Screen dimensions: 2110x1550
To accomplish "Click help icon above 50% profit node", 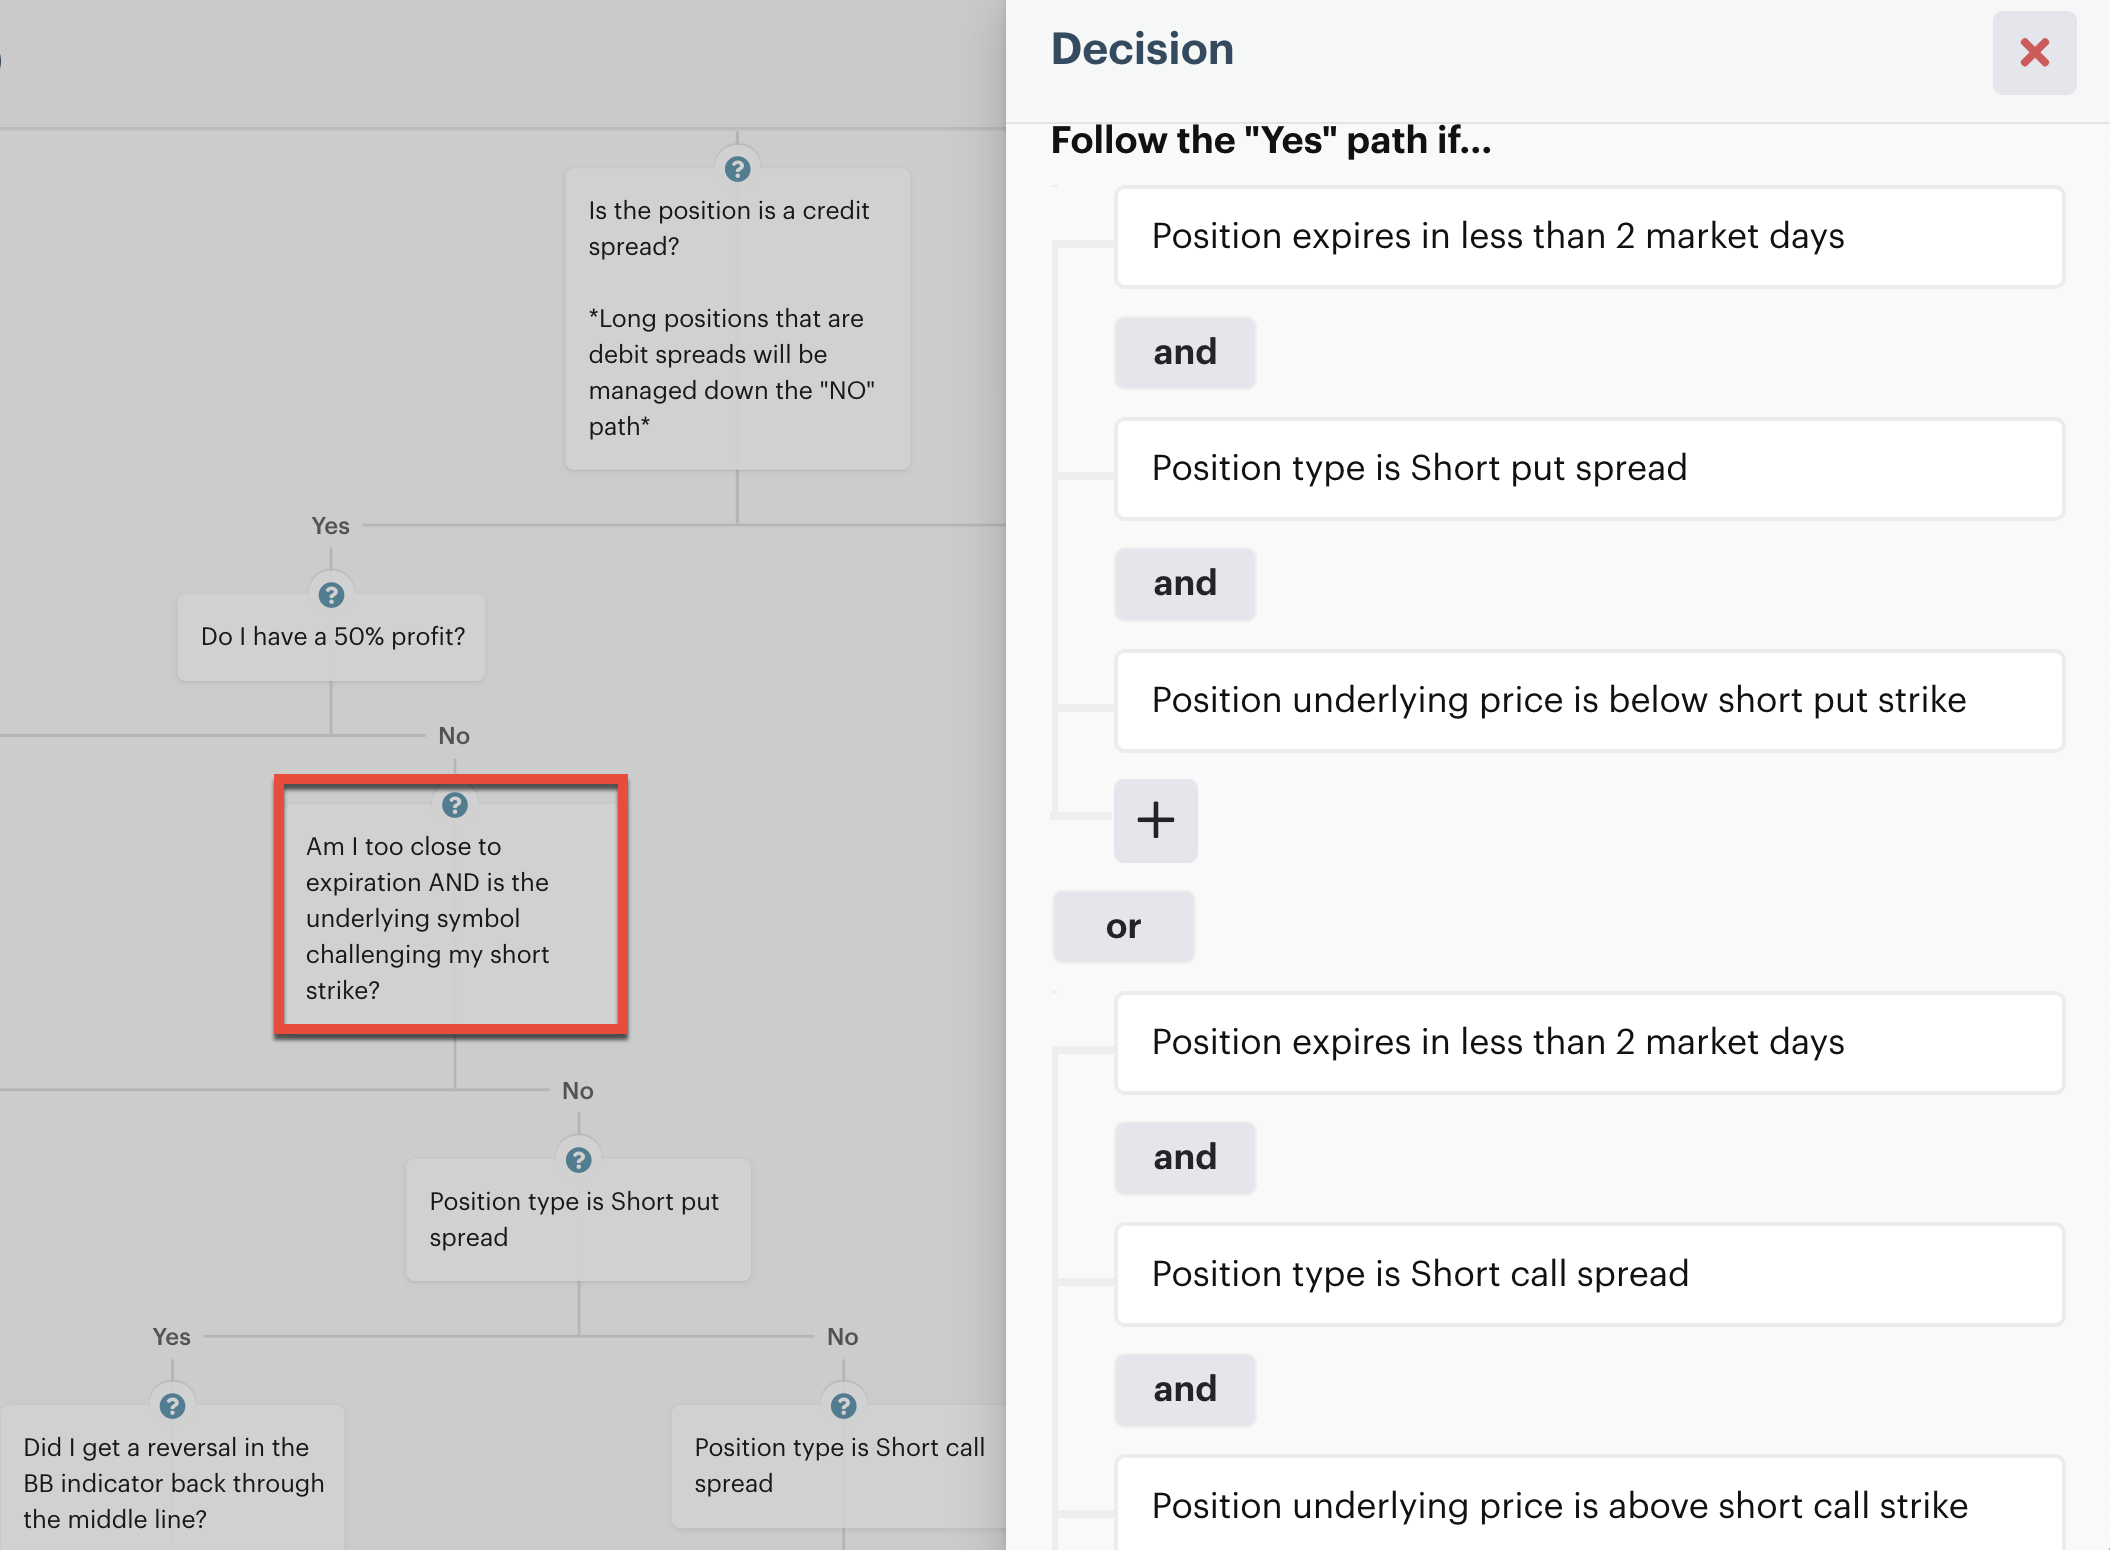I will click(331, 595).
